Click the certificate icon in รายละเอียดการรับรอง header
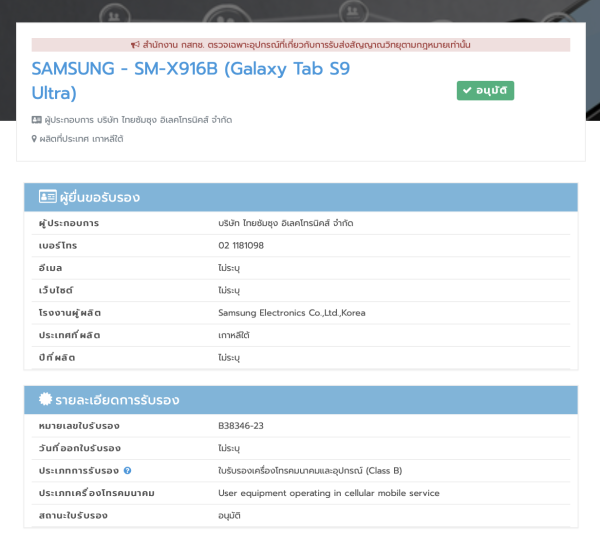Image resolution: width=600 pixels, height=535 pixels. point(46,400)
